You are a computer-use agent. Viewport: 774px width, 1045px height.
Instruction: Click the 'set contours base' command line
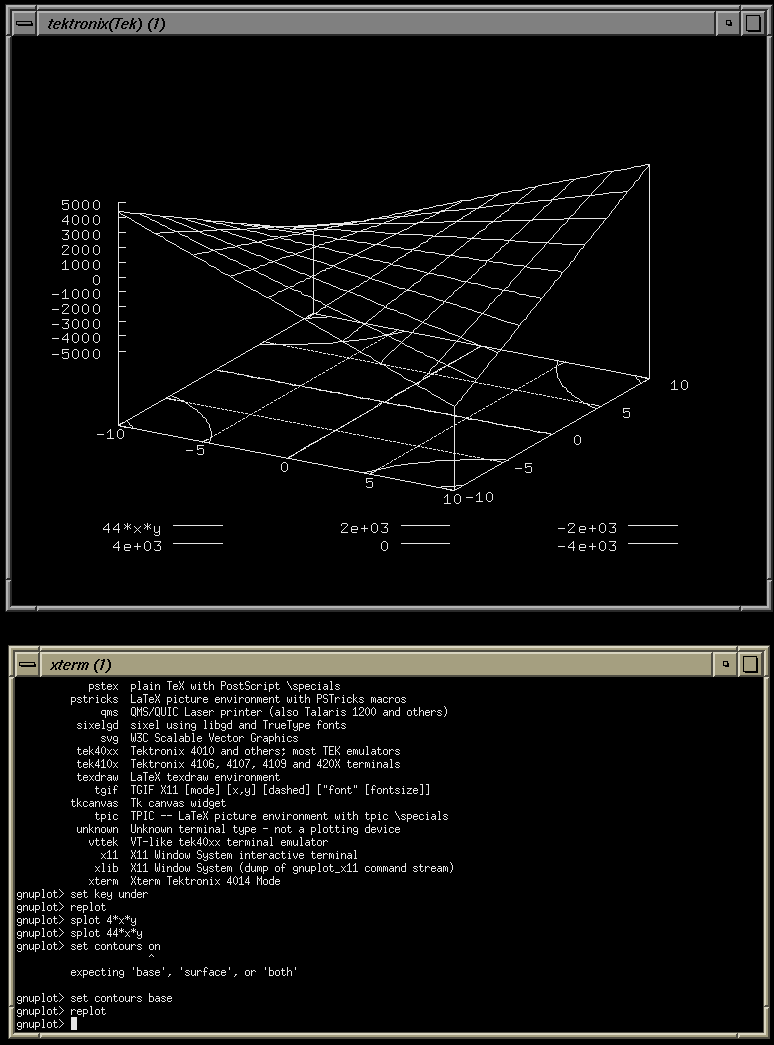point(120,998)
